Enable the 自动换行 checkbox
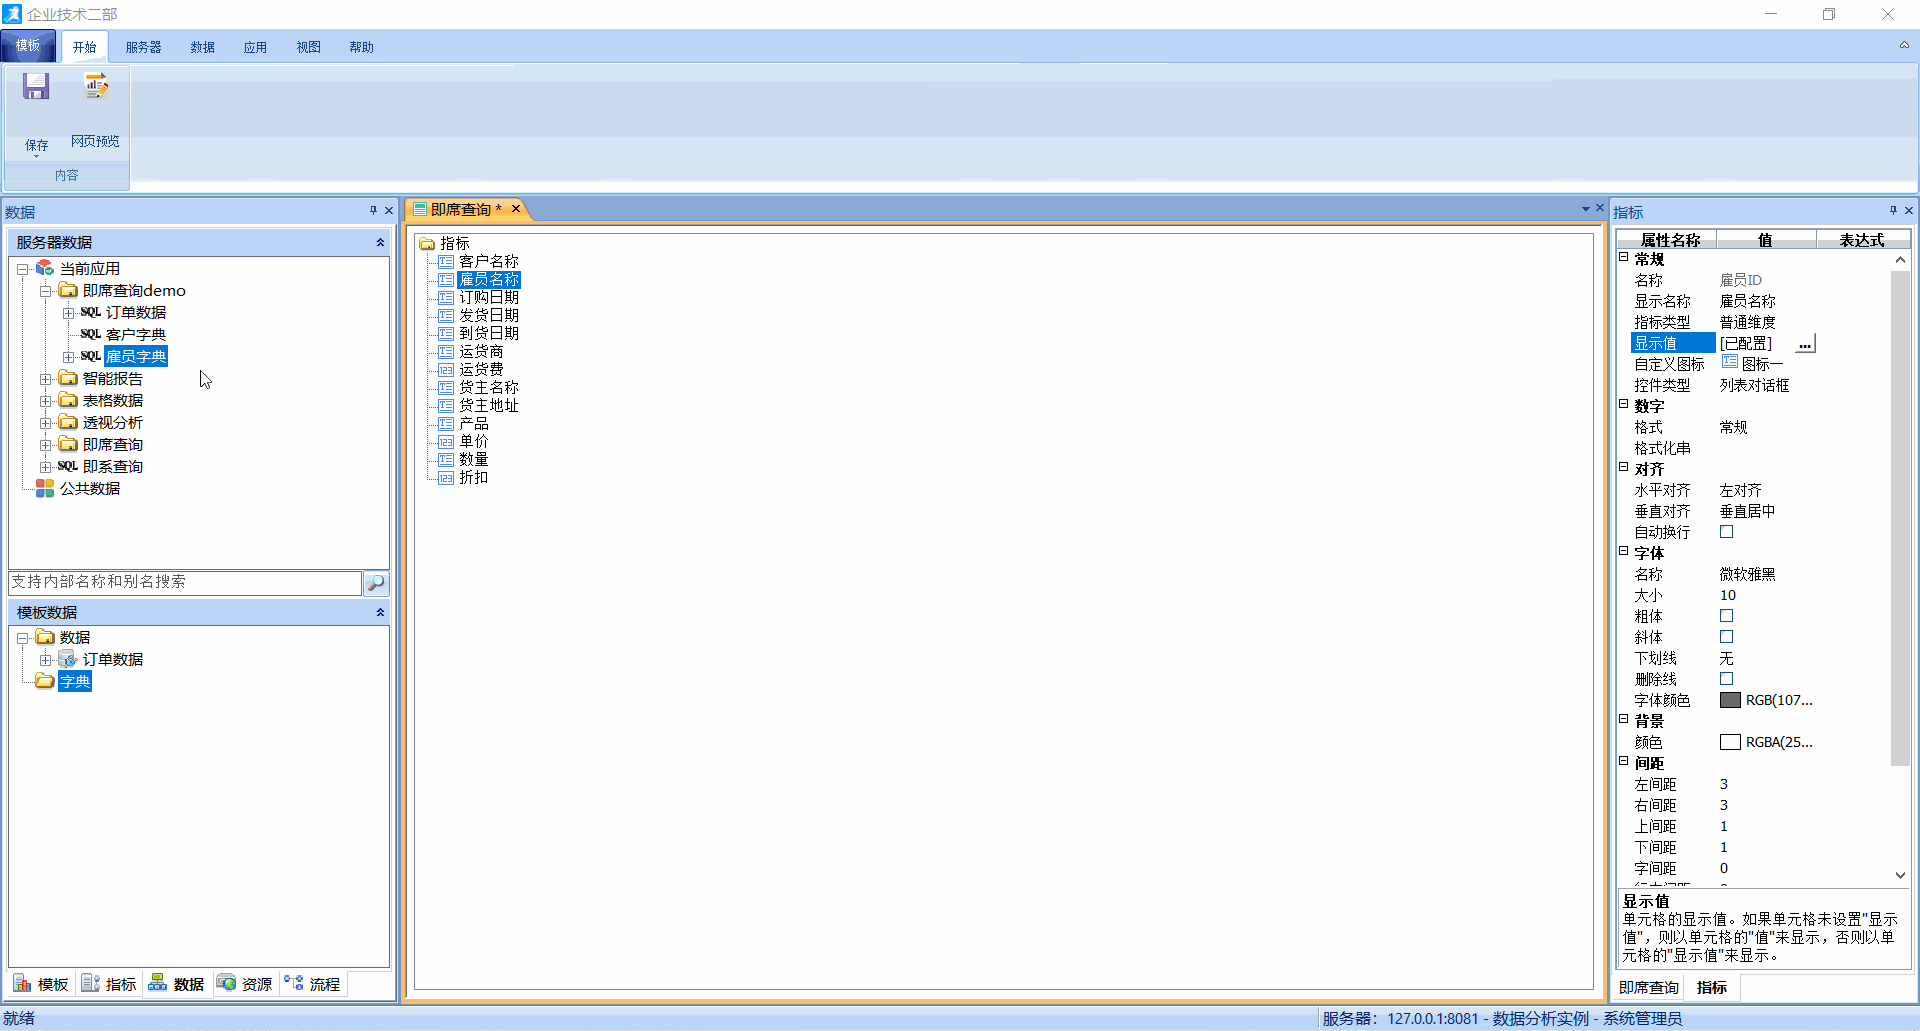 [x=1726, y=532]
